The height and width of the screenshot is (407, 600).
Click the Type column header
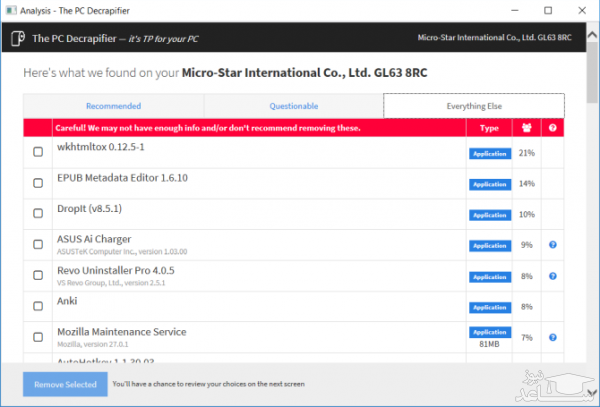489,128
